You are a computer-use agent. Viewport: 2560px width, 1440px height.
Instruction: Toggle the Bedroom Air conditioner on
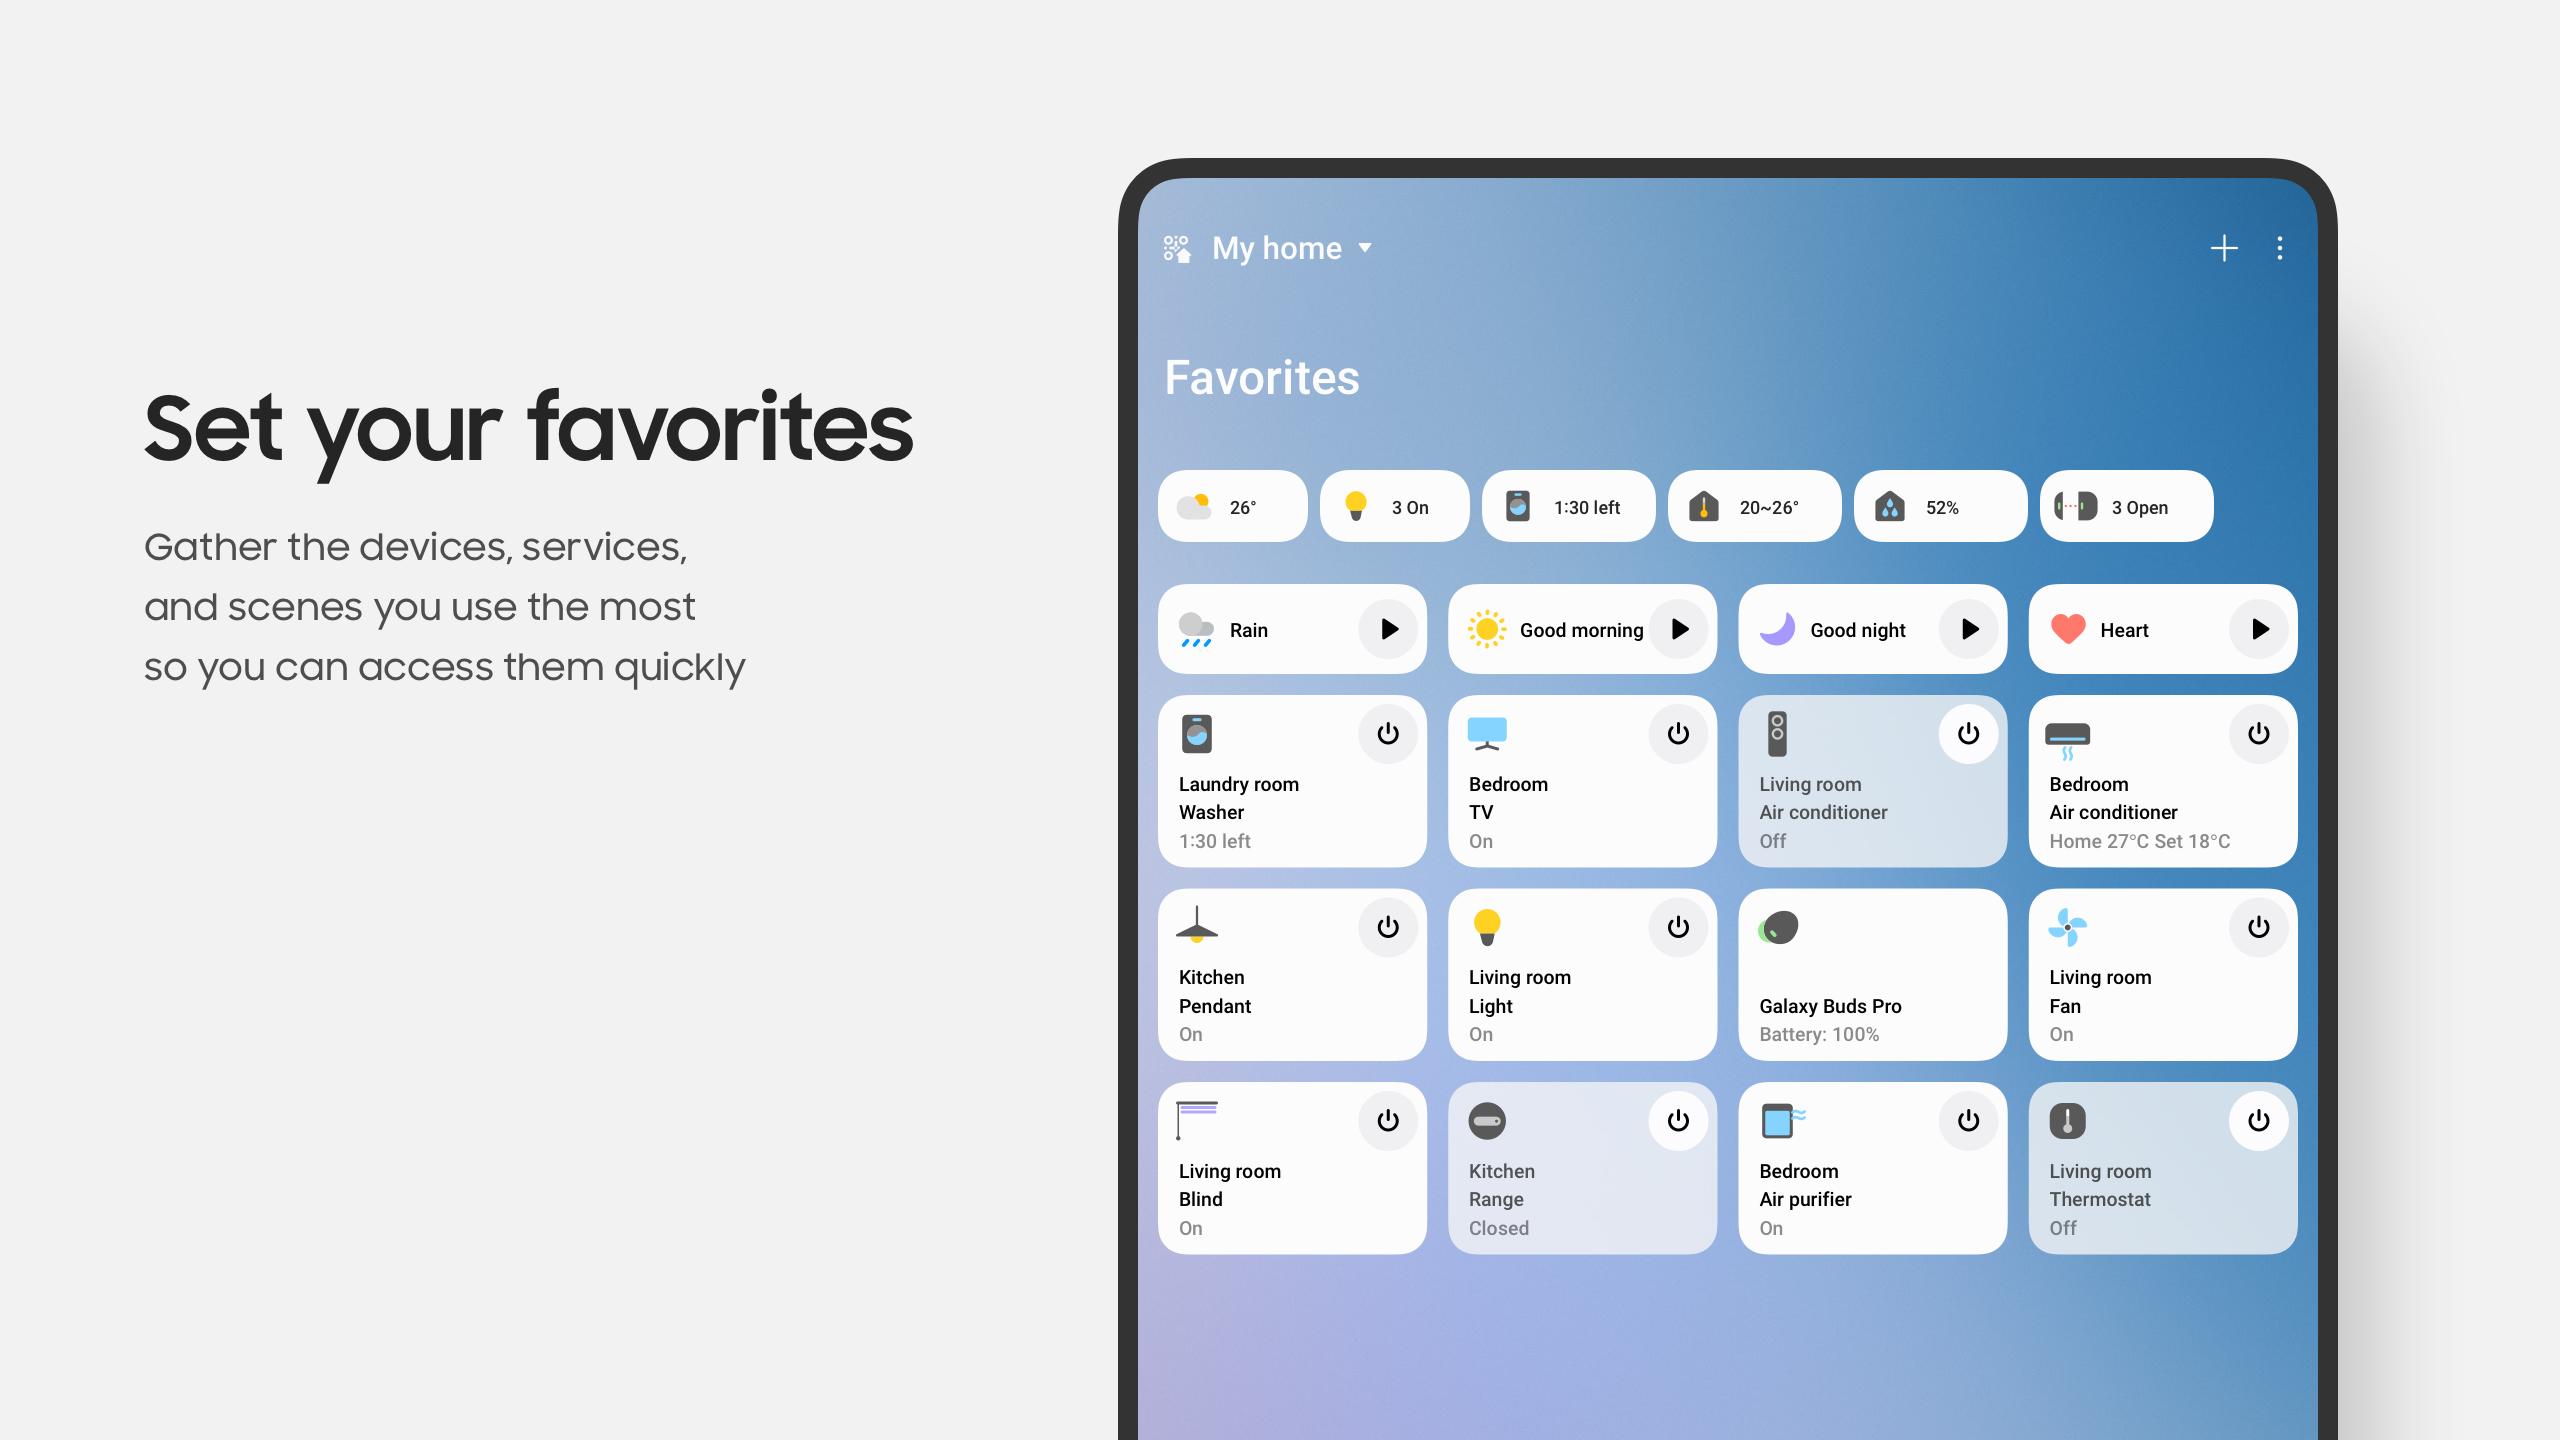click(x=2258, y=733)
